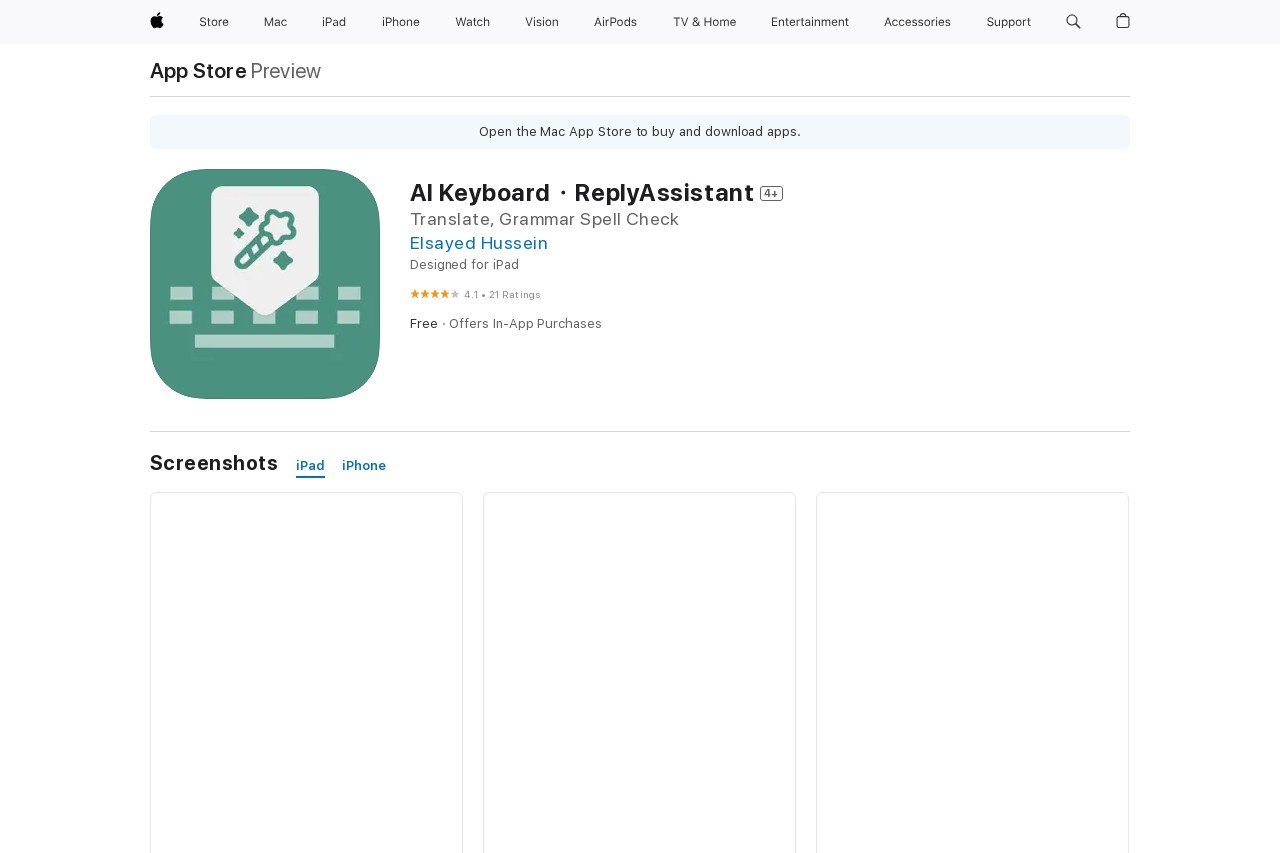1280x853 pixels.
Task: Open the AirPods menu
Action: (615, 22)
